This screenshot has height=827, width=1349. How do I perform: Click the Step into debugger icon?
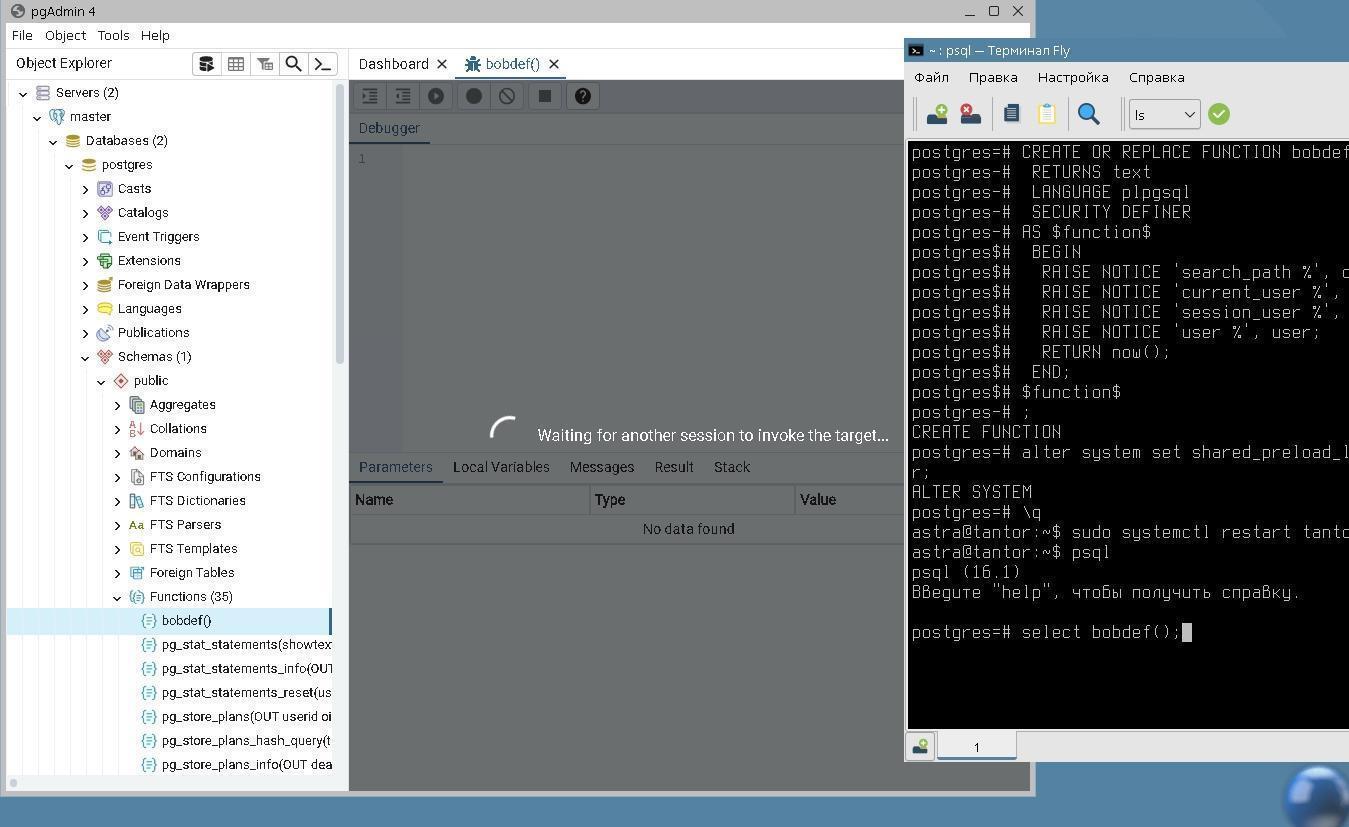(x=370, y=96)
